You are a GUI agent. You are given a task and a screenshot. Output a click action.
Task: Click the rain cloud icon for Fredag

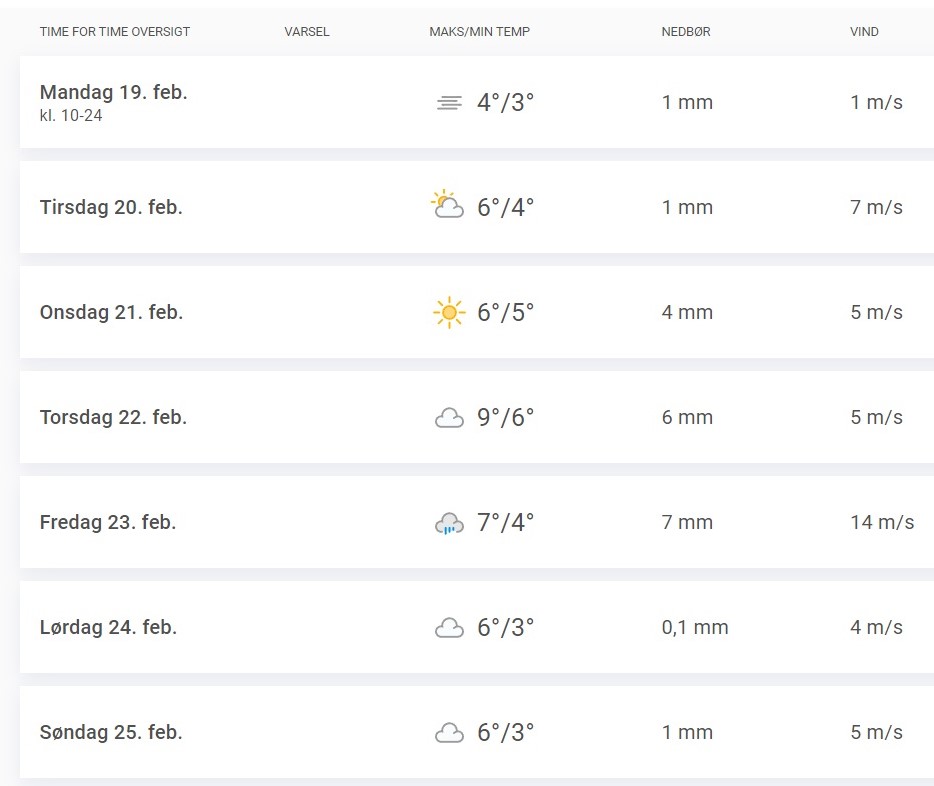tap(449, 523)
